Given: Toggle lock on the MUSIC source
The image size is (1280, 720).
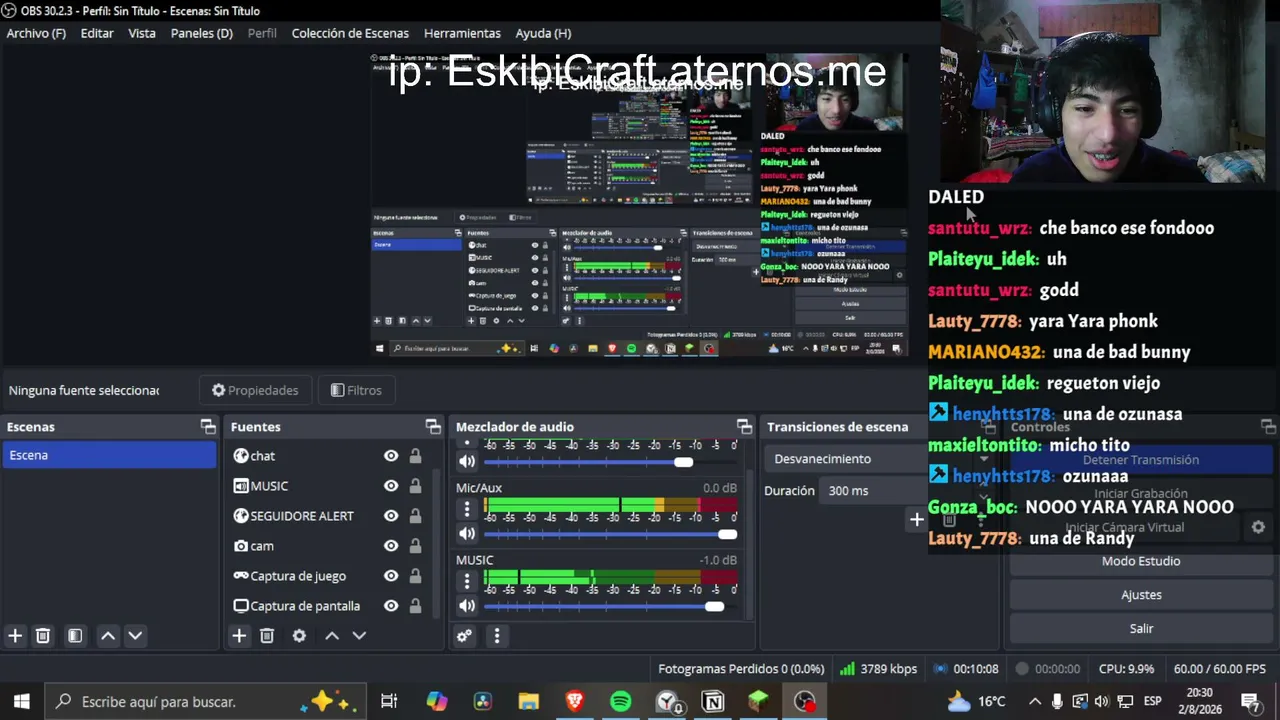Looking at the screenshot, I should (x=415, y=486).
